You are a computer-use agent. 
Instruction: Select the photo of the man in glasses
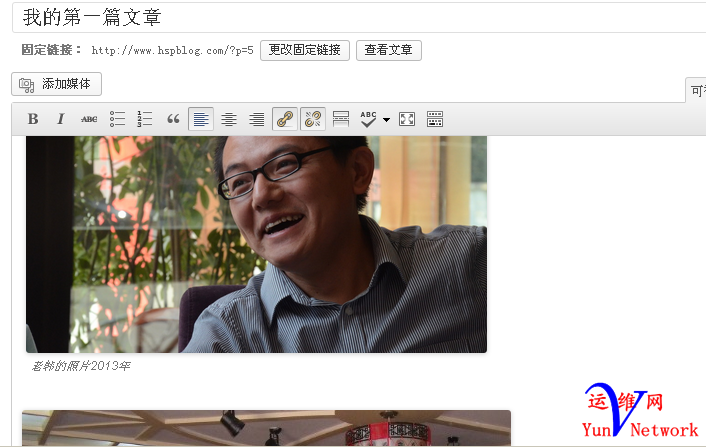256,244
